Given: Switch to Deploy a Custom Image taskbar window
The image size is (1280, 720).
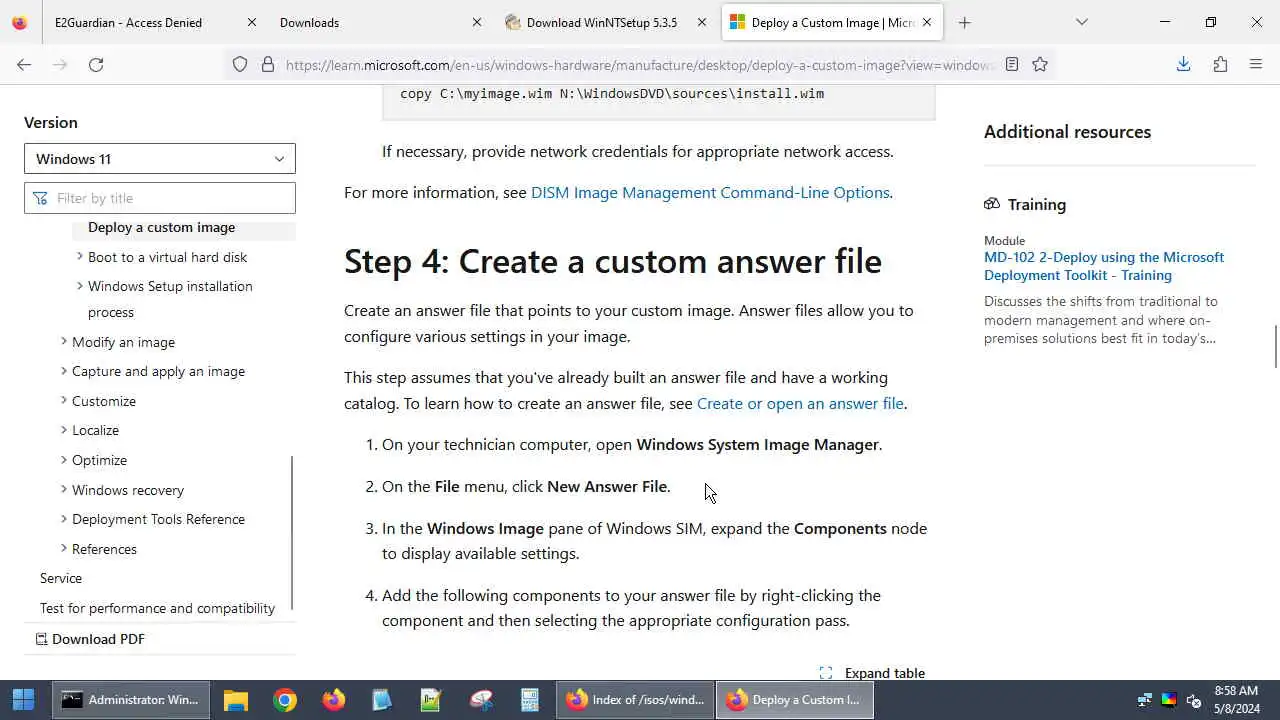Looking at the screenshot, I should point(795,700).
